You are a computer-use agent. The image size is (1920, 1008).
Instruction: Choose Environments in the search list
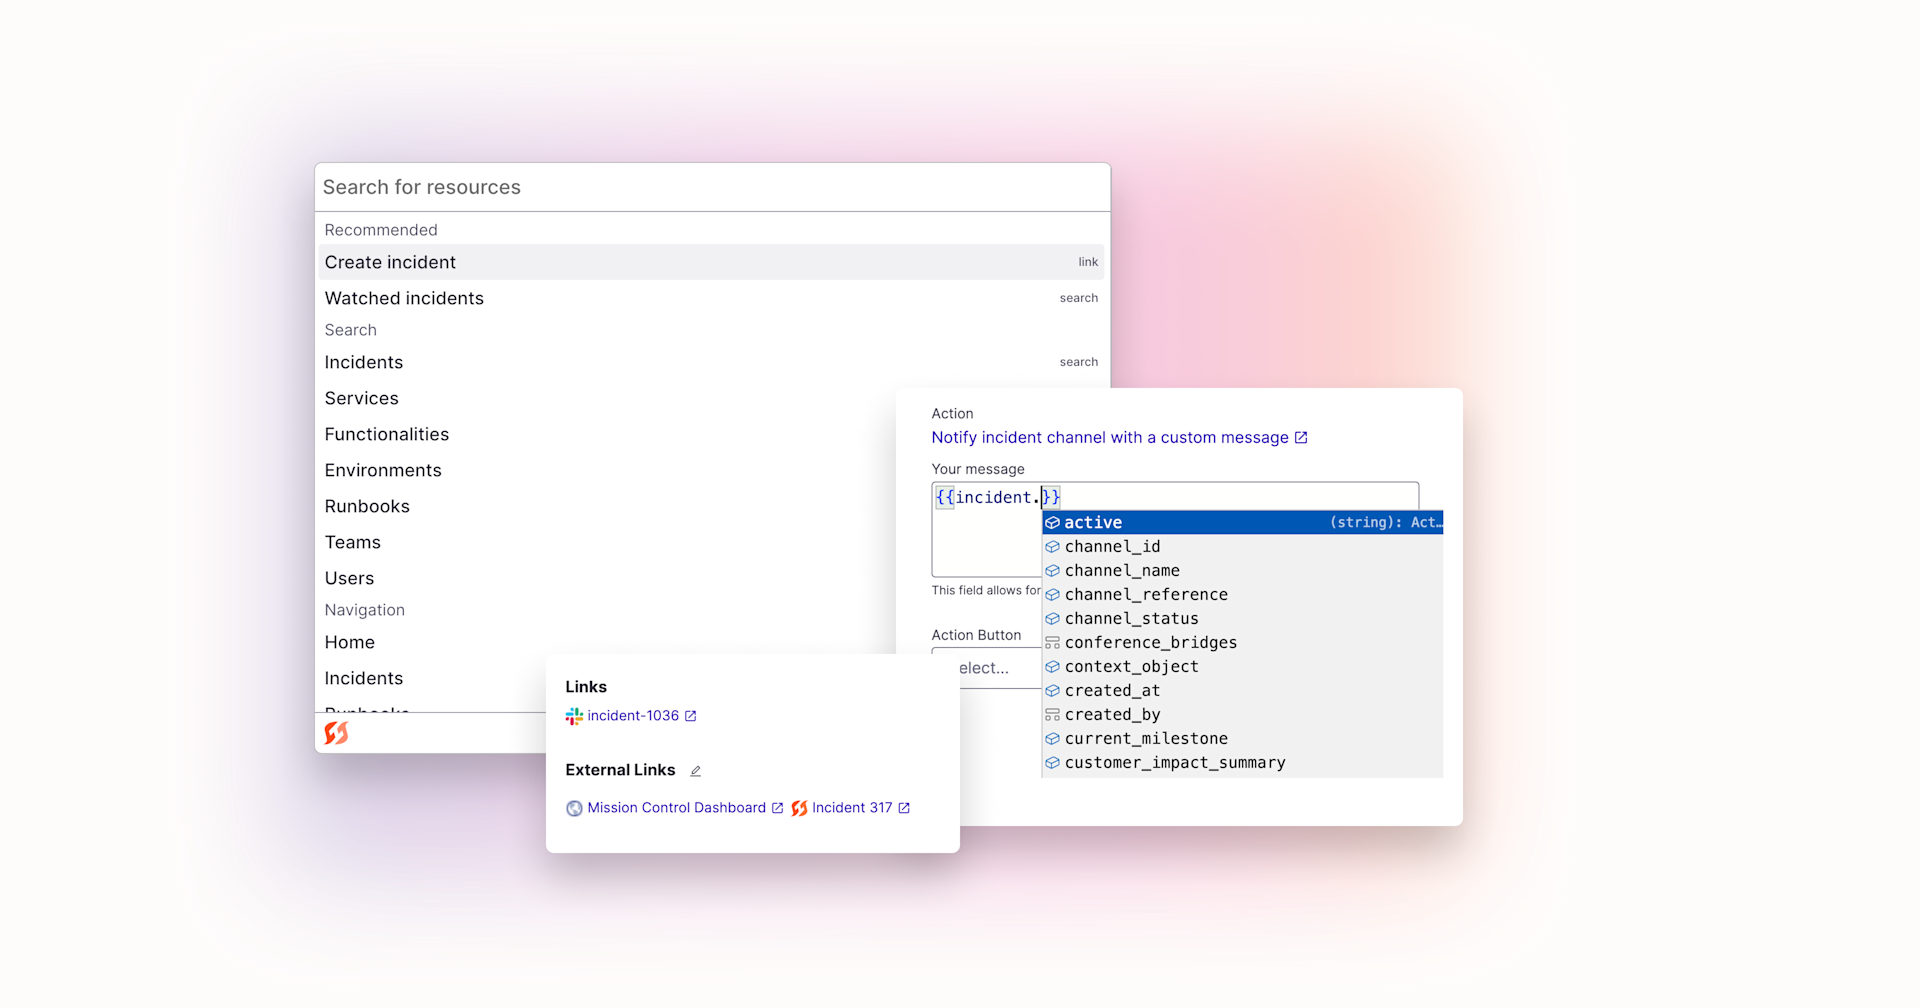click(382, 470)
